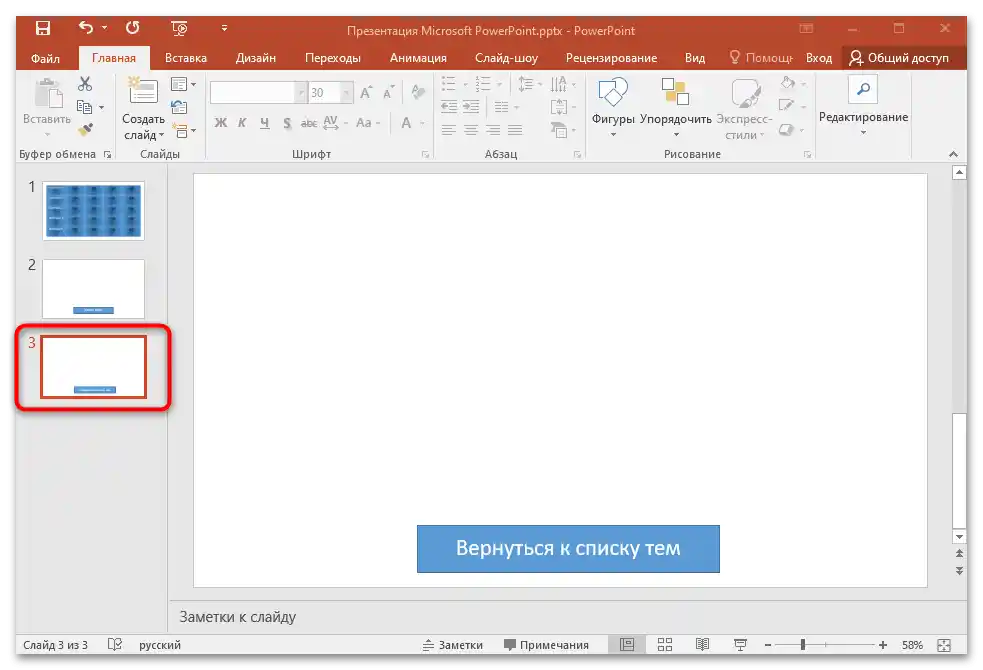Open the Дизайн ribbon tab
This screenshot has width=983, height=670.
point(255,58)
